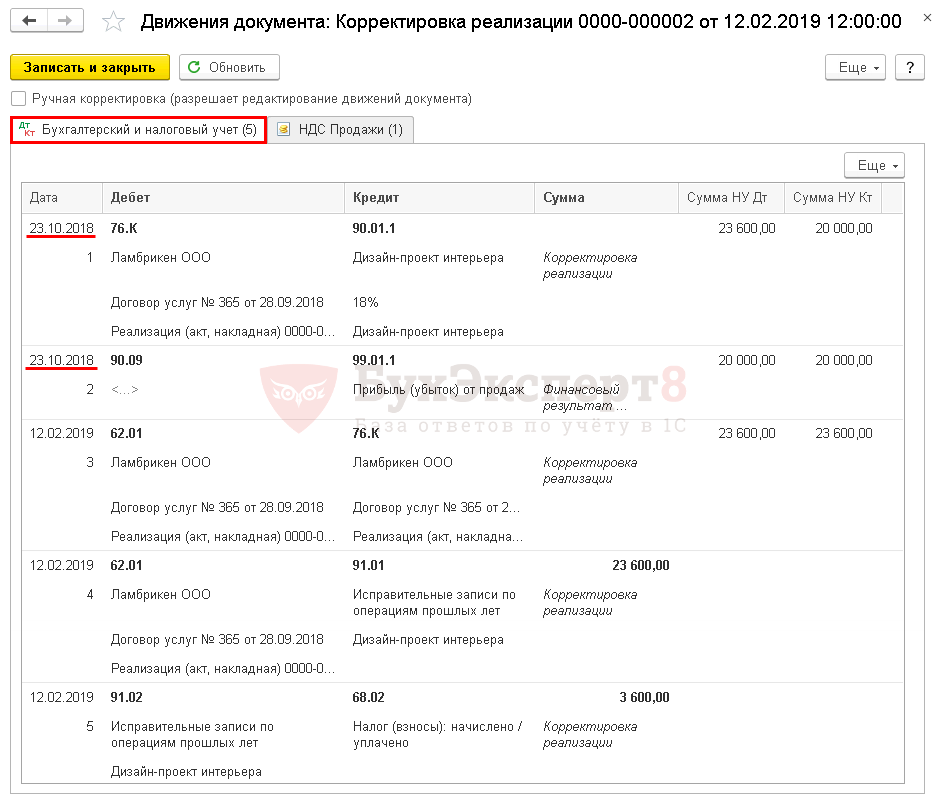Click the Обновить refresh button
The image size is (944, 798).
click(229, 67)
